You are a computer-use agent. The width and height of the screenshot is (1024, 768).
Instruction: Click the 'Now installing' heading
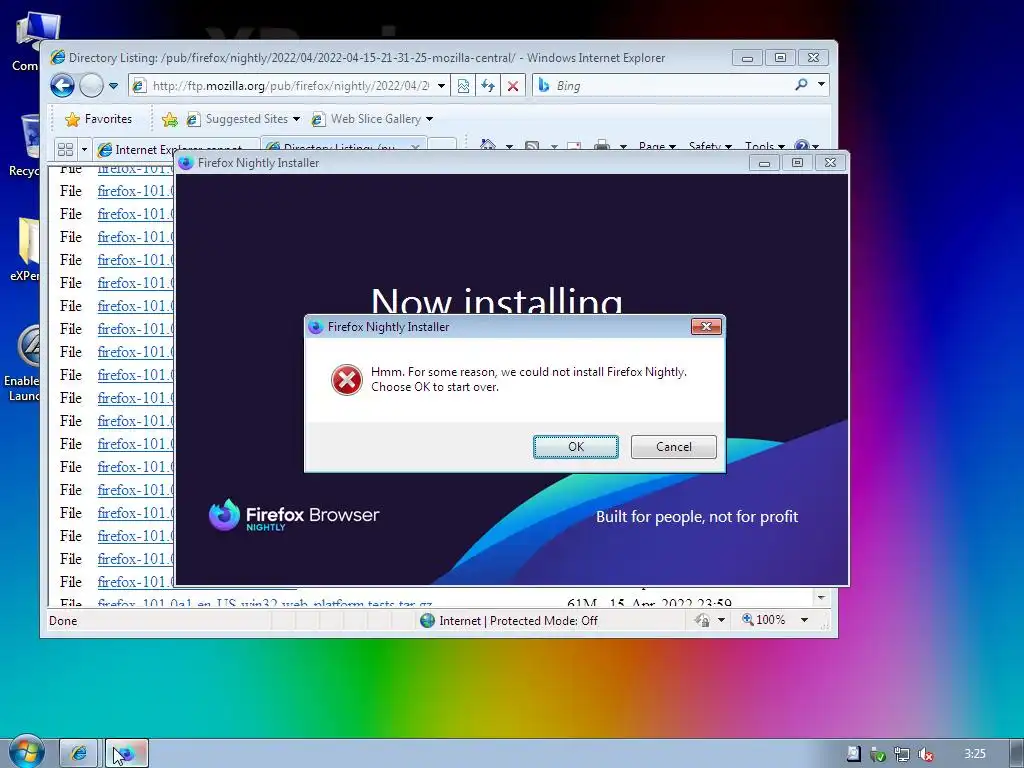pos(496,300)
